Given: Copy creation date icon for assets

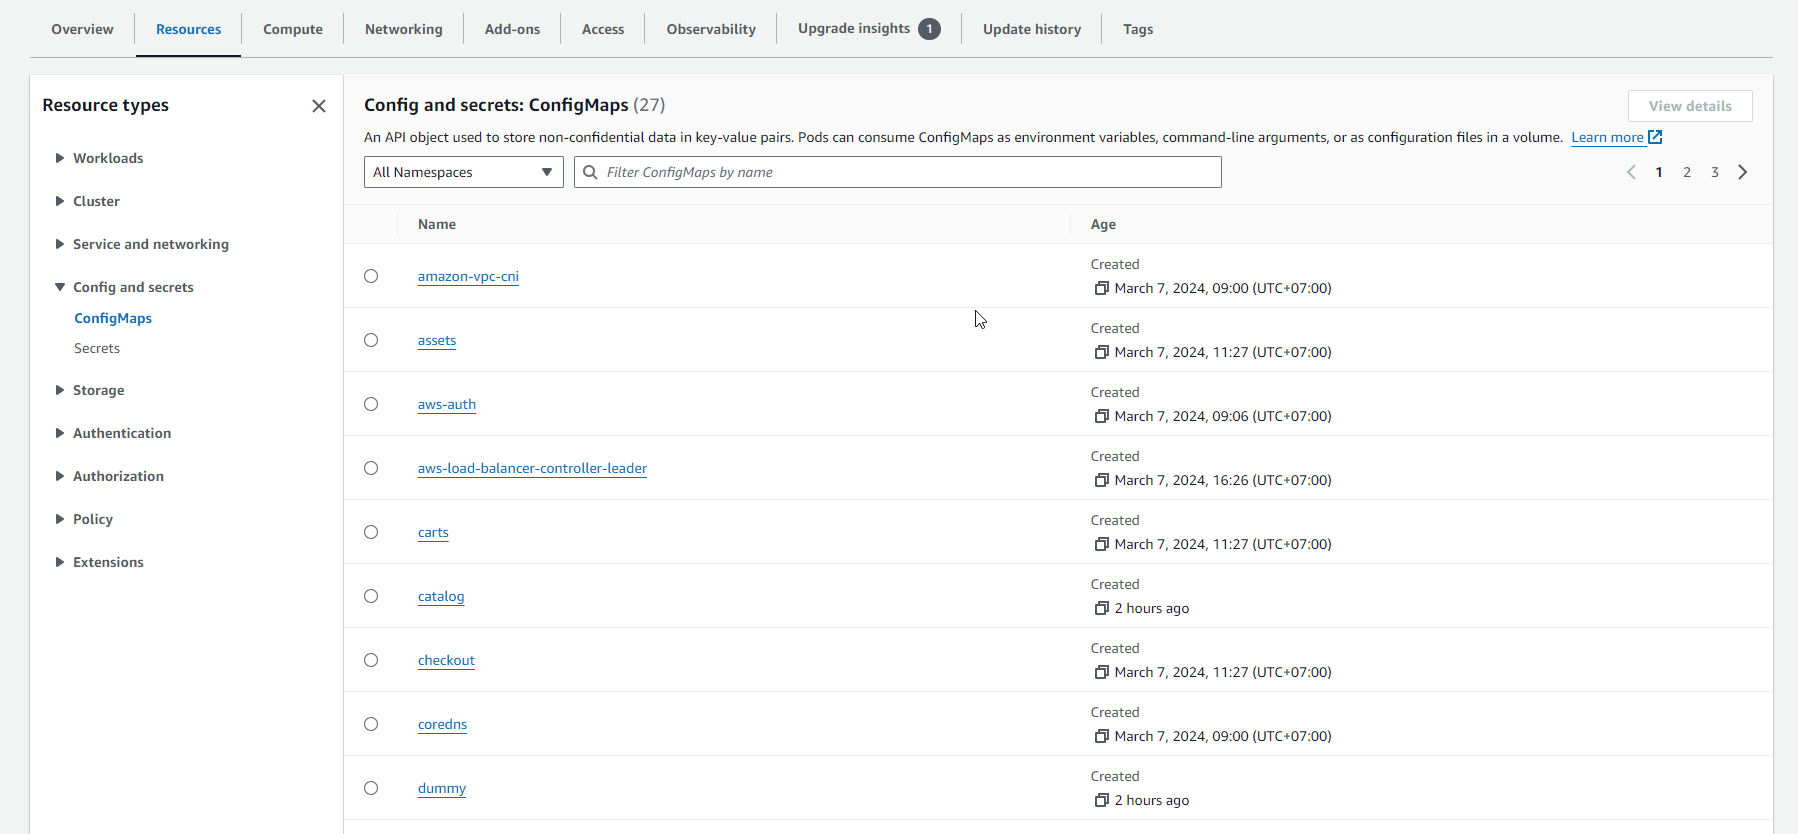Looking at the screenshot, I should (x=1101, y=352).
